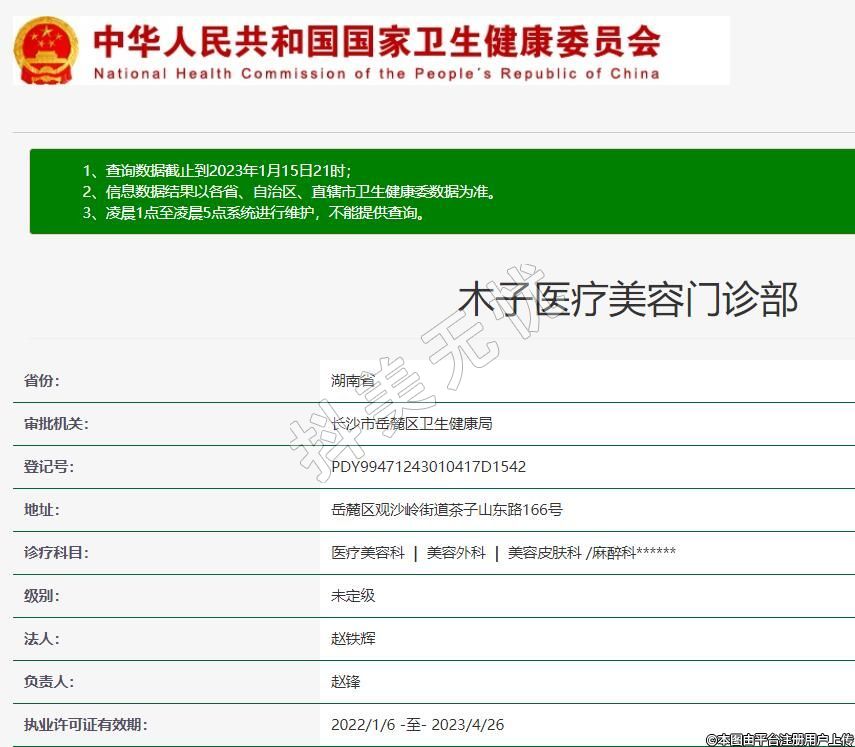Click the 未定级 level value
Viewport: 855px width, 747px height.
click(353, 596)
